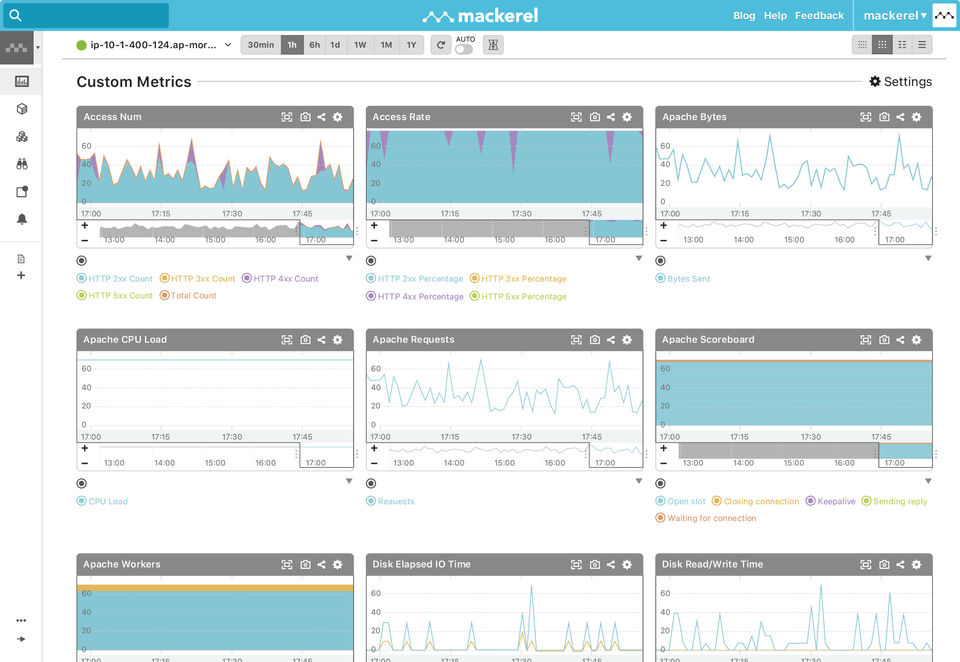Collapse the Apache Scoreboard legend triangle
960x662 pixels.
pos(928,481)
